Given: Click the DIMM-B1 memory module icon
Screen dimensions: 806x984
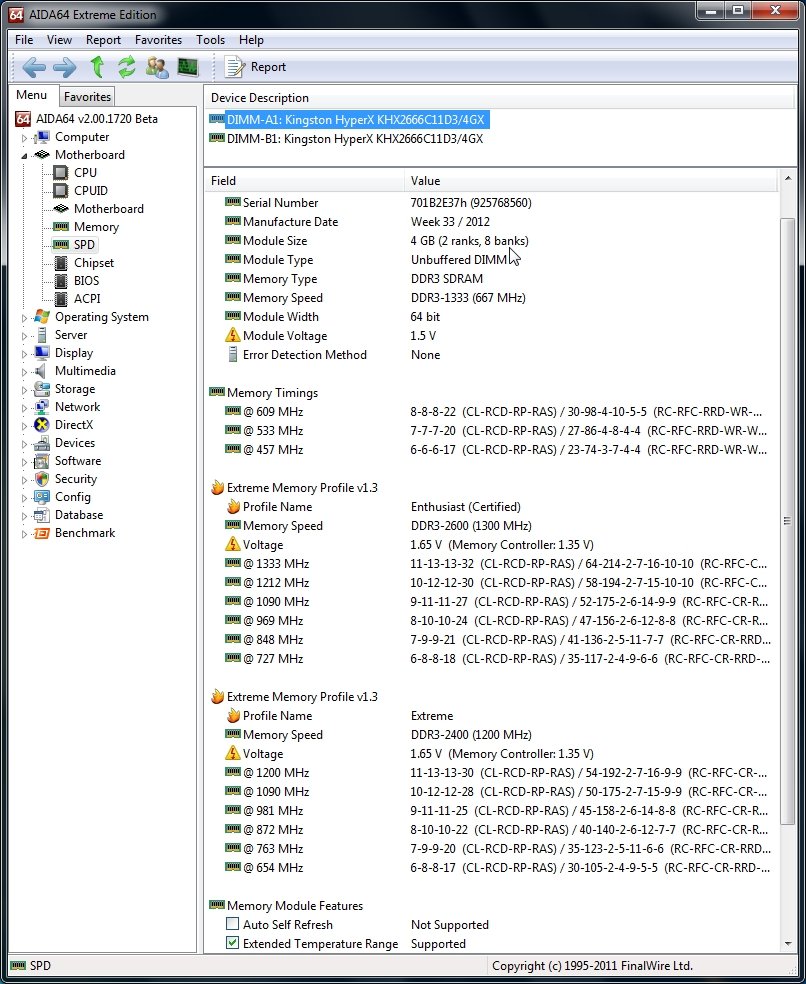Looking at the screenshot, I should (x=217, y=138).
